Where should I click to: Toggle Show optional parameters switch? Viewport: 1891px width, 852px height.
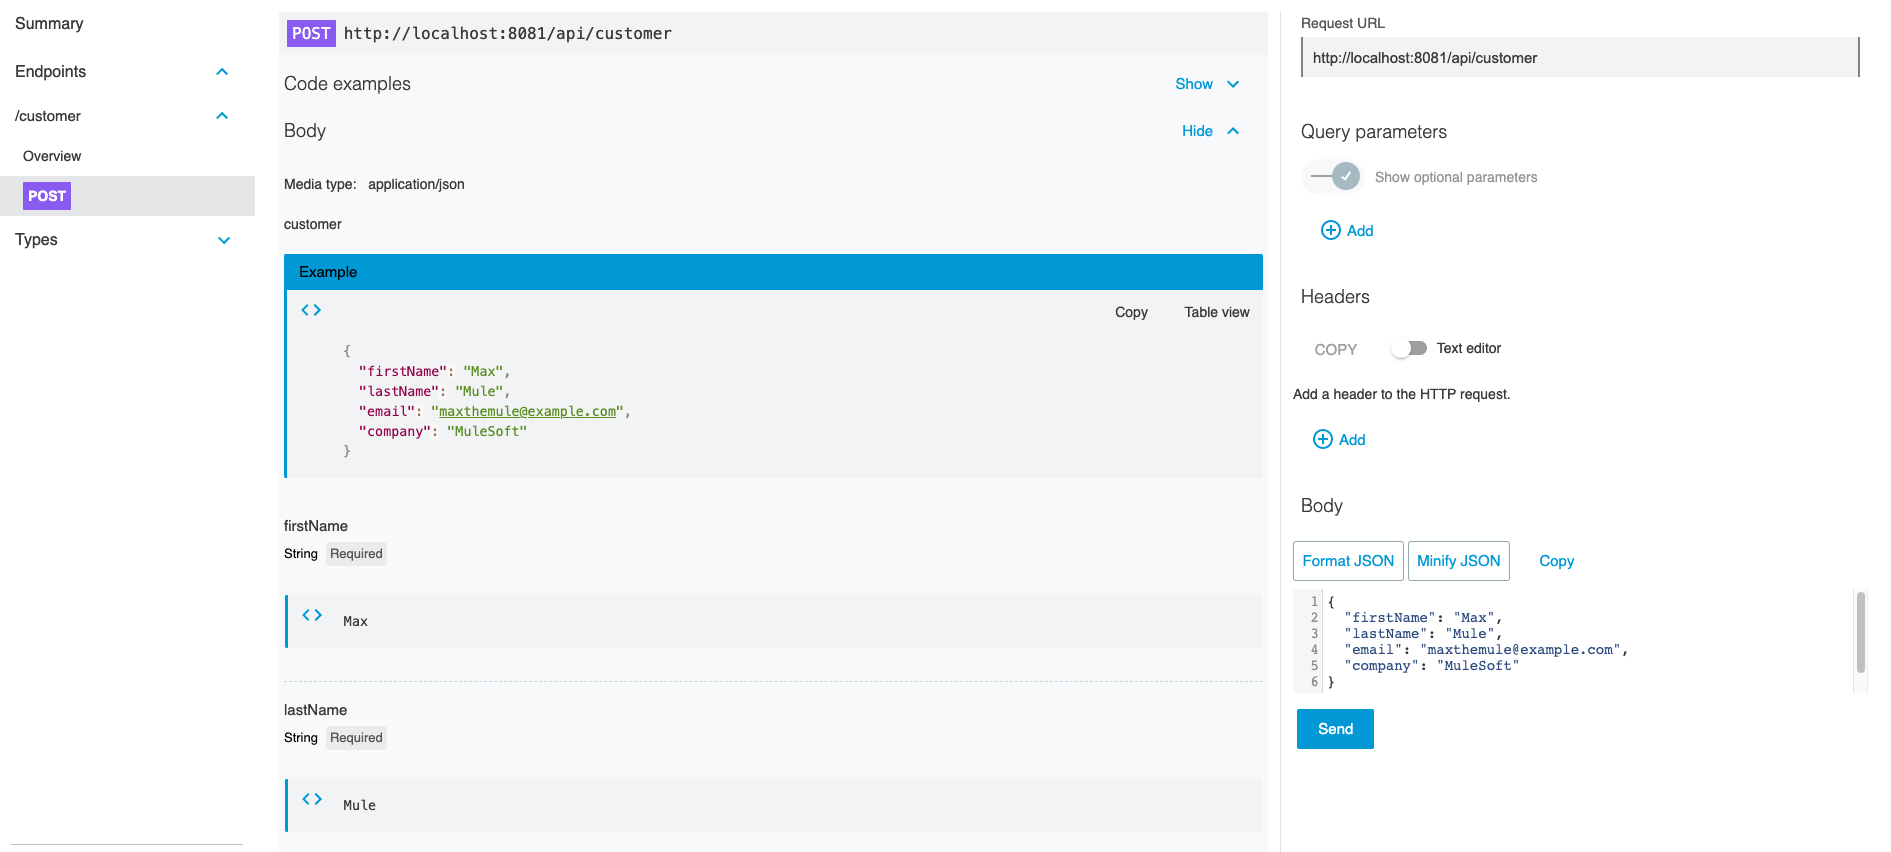click(1336, 177)
